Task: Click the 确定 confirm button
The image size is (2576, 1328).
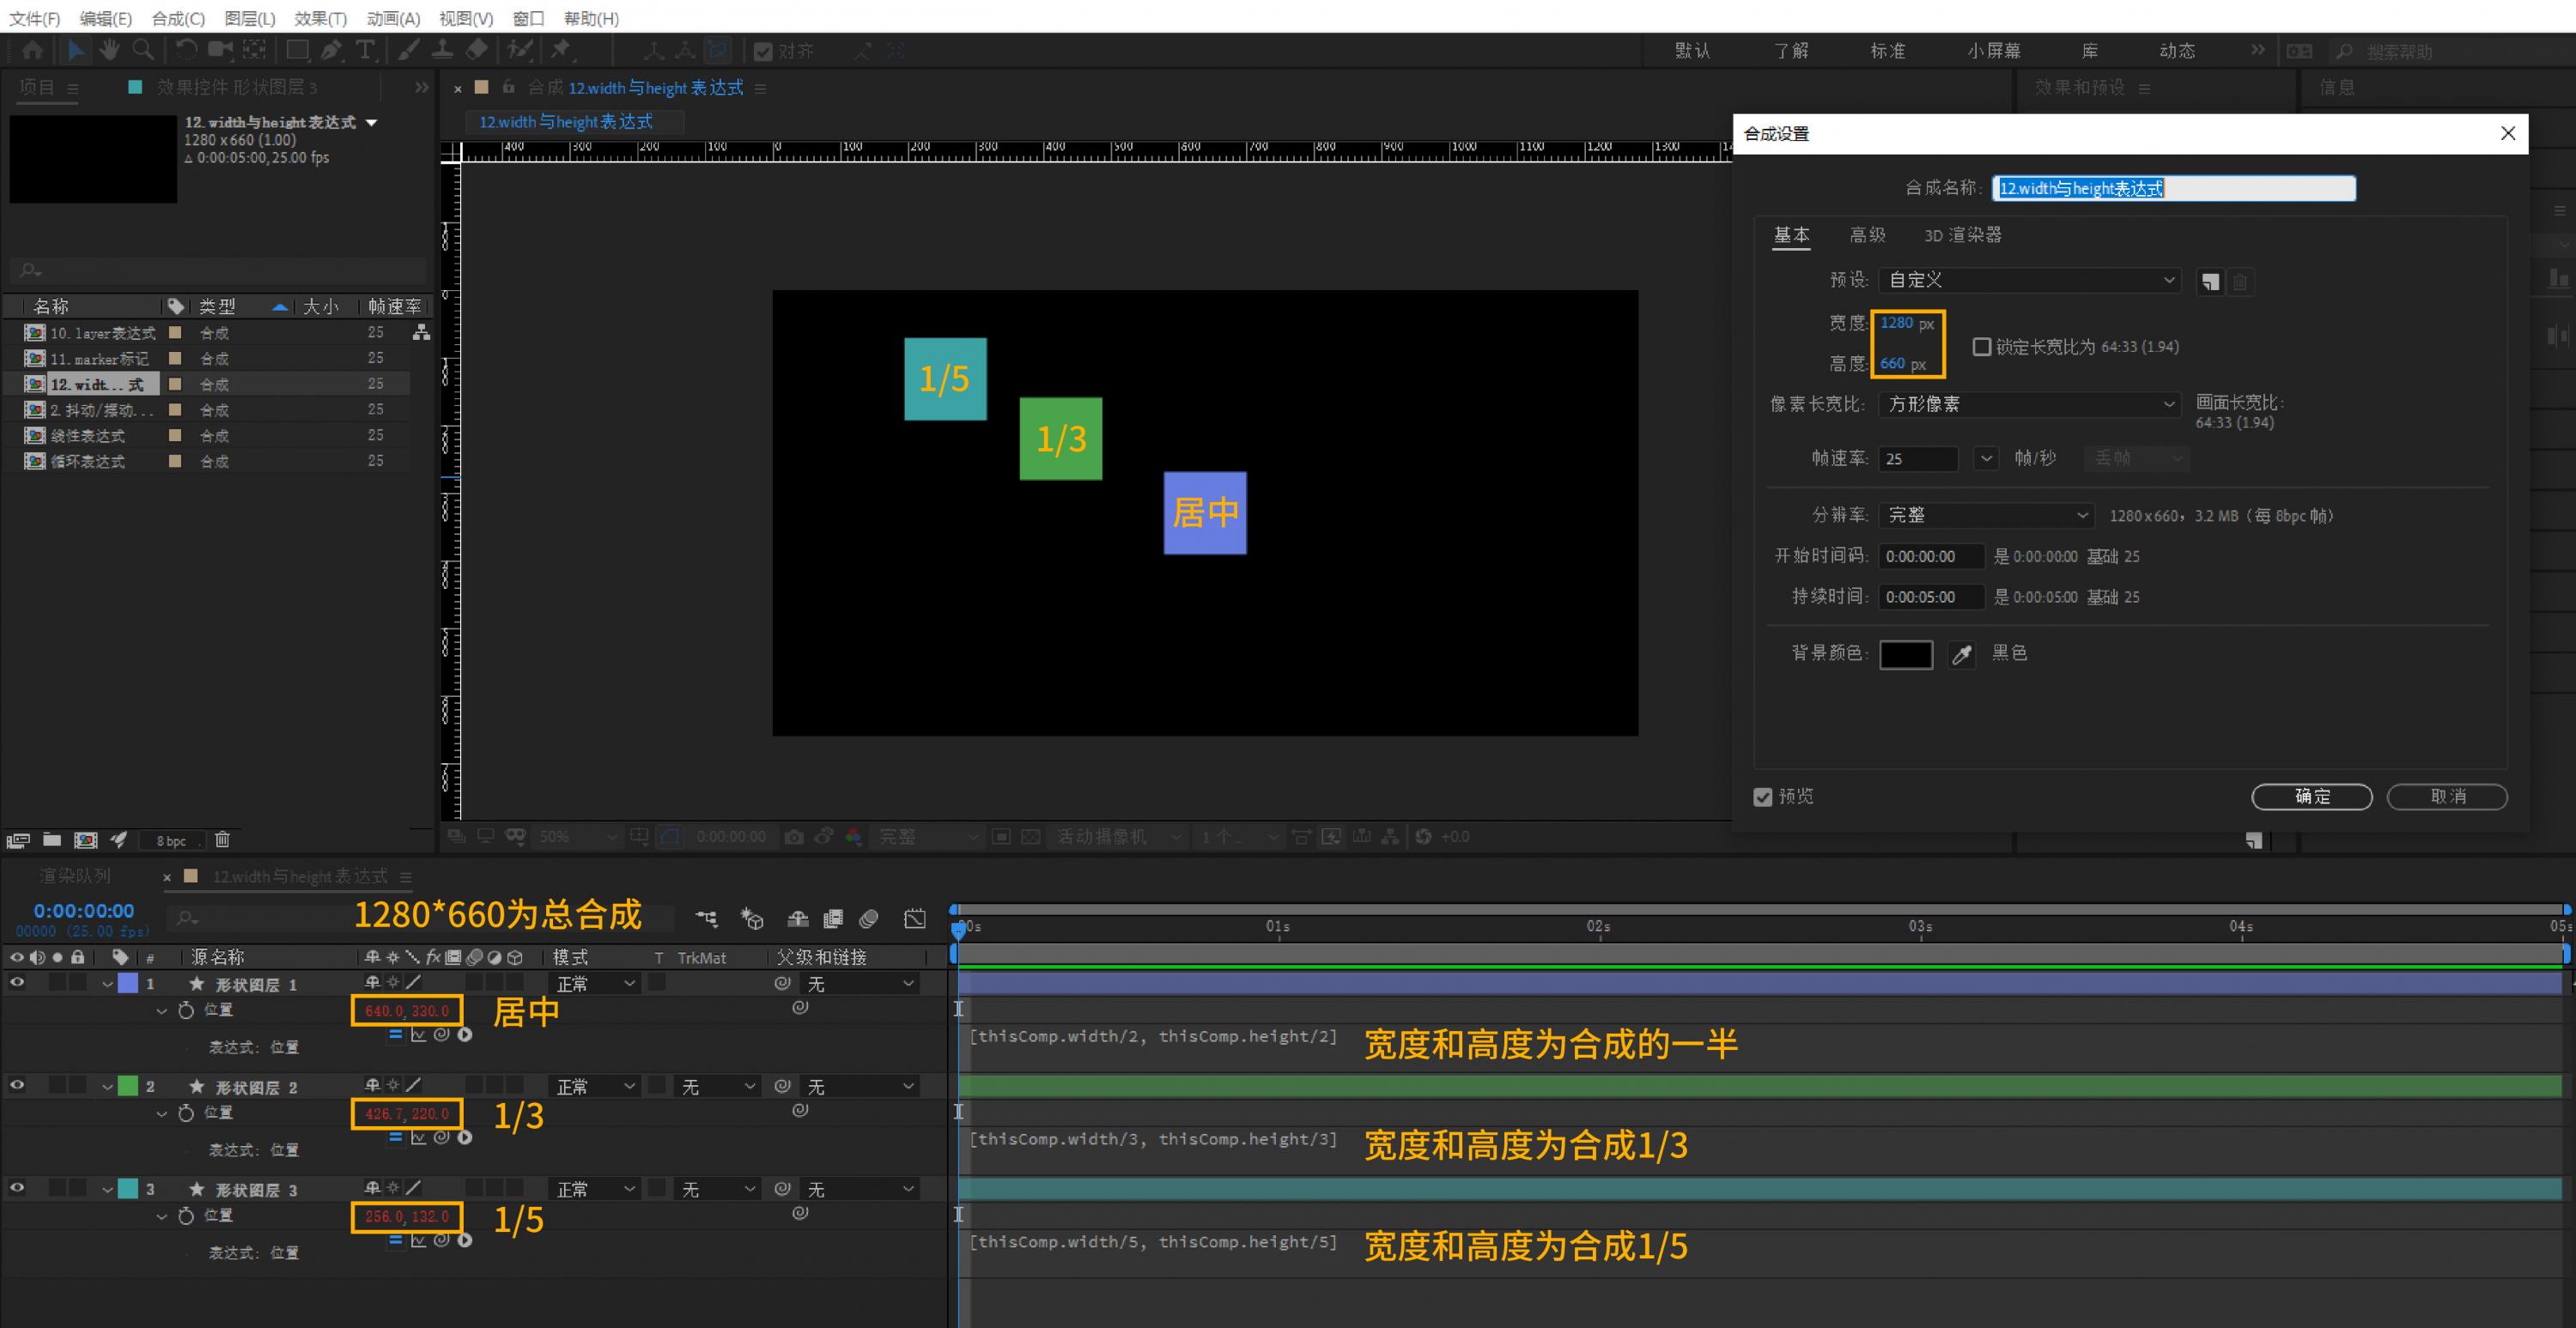Action: pos(2311,796)
